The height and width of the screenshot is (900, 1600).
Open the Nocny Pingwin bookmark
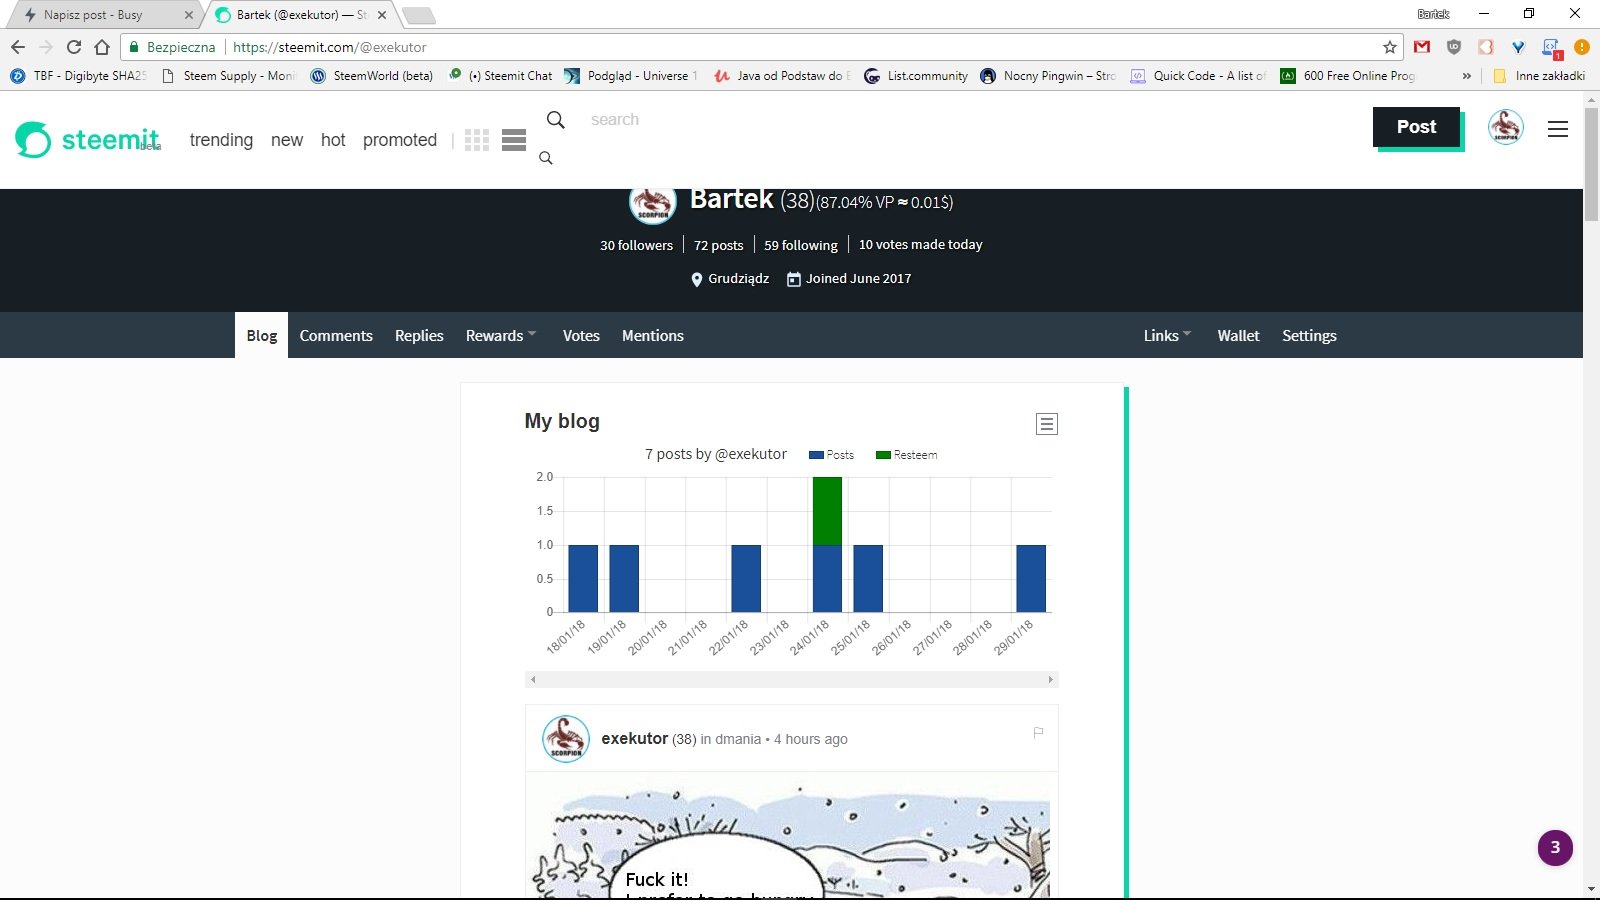coord(1049,75)
